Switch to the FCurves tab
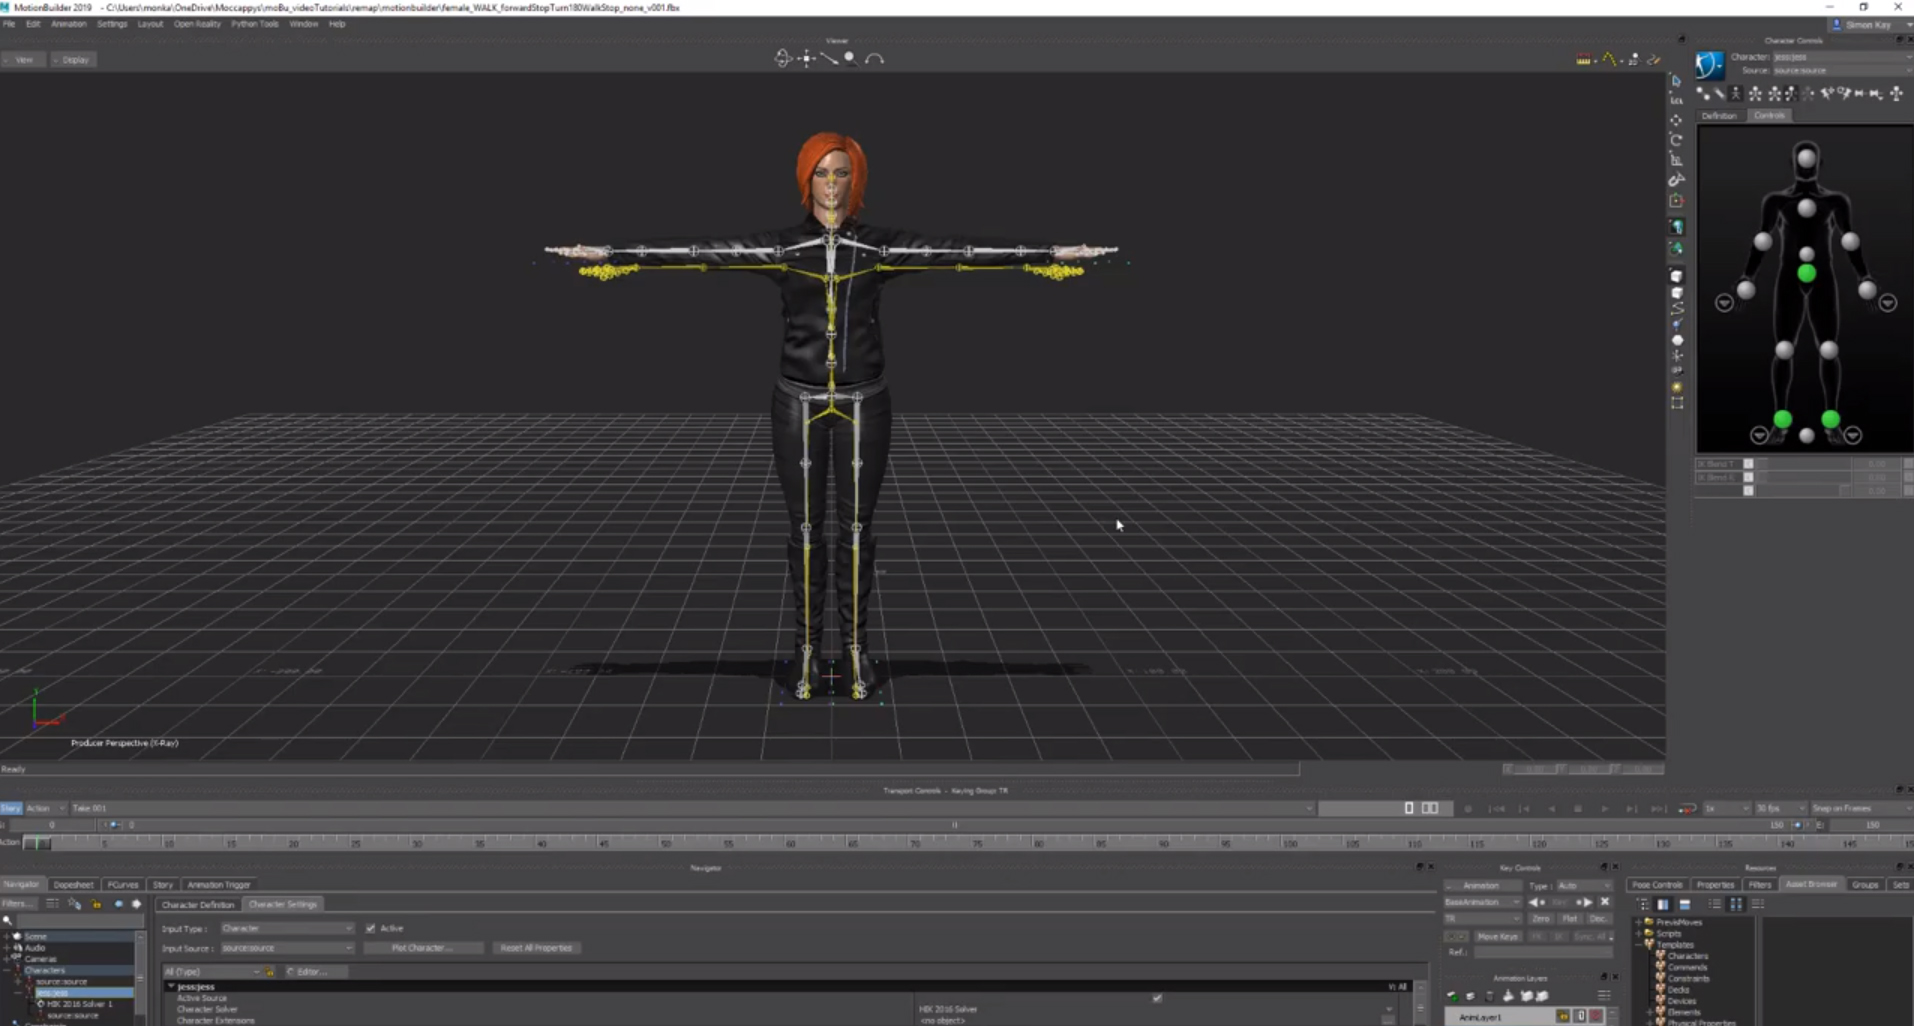 (123, 885)
